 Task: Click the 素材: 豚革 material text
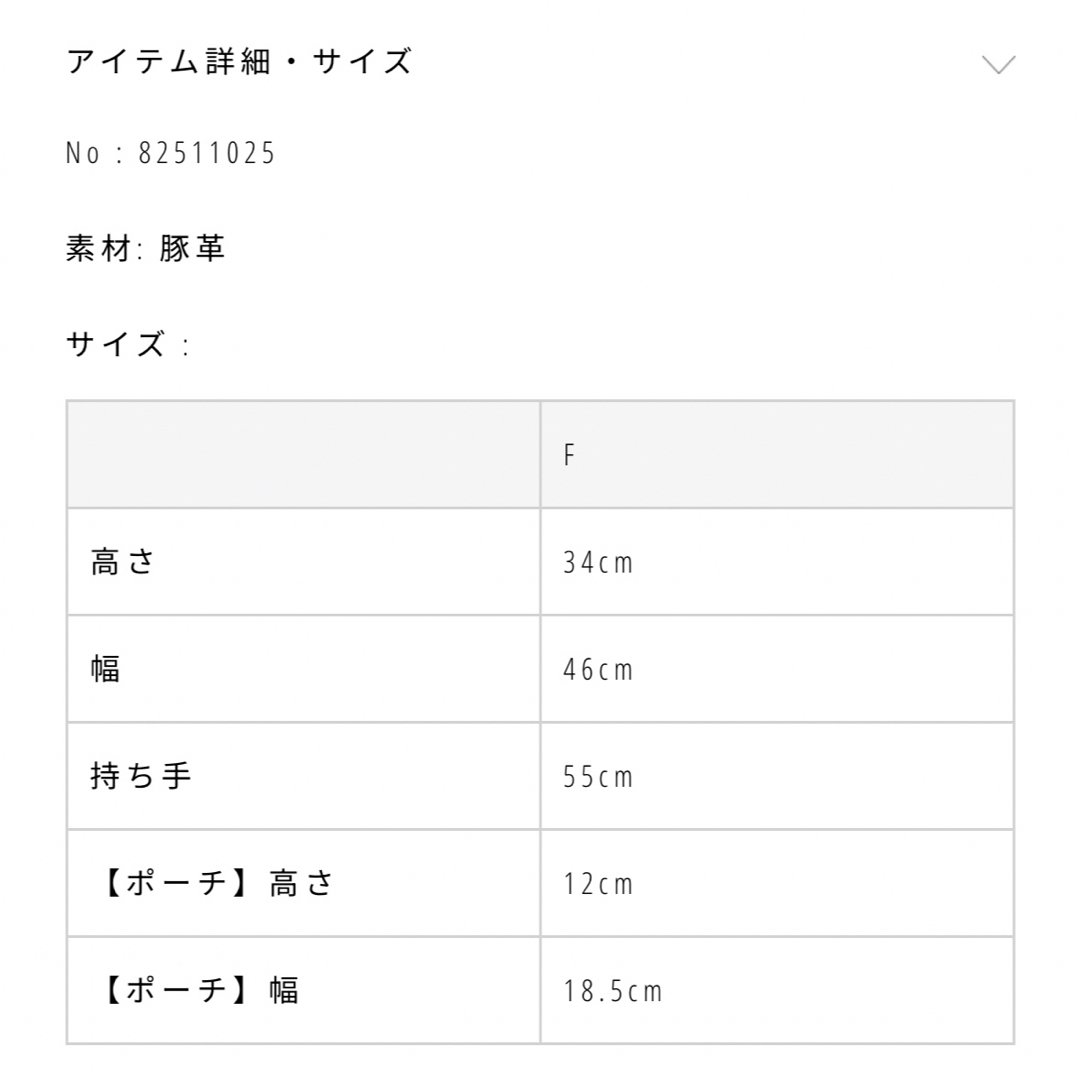click(145, 248)
